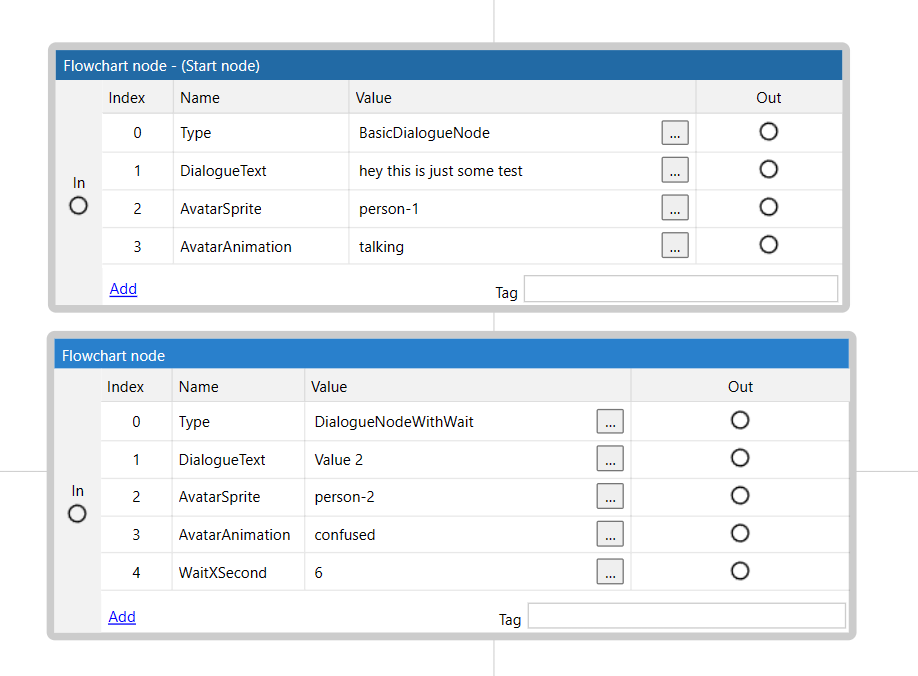Click the Out connector of the confused AvatarAnimation row
Screen dimensions: 918x676
(740, 534)
